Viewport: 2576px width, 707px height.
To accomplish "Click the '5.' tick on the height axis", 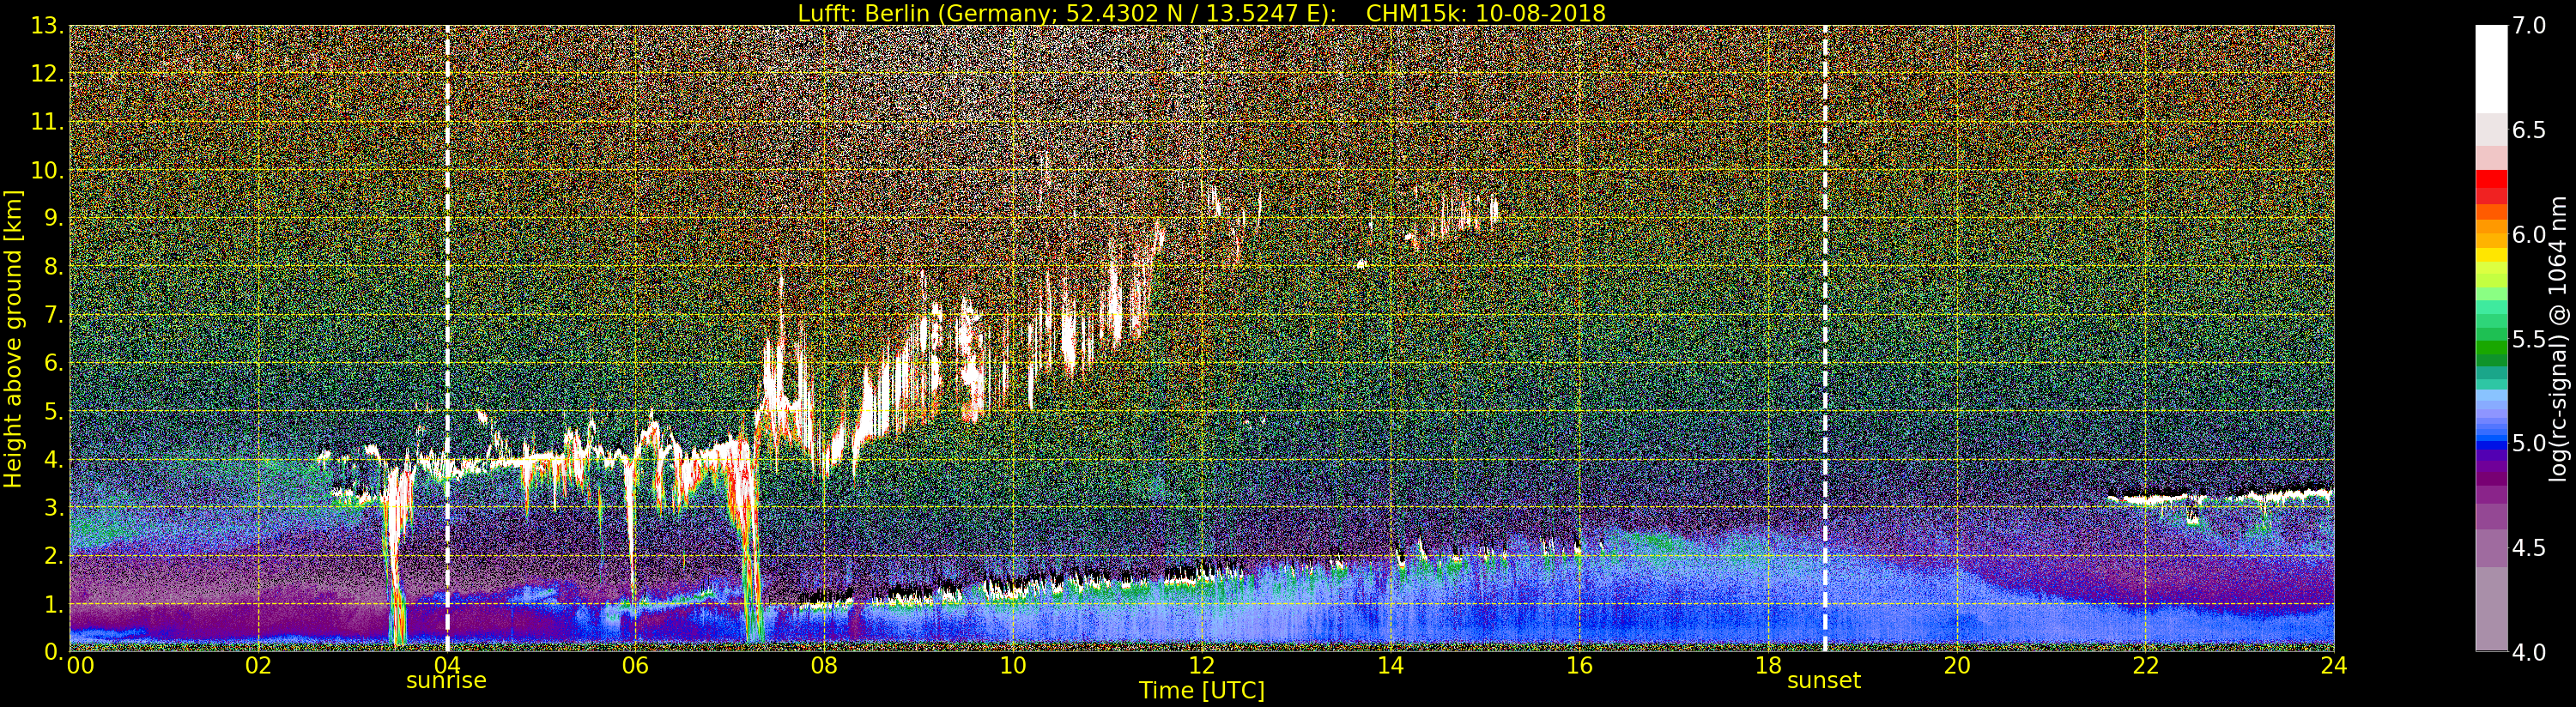I will 53,411.
